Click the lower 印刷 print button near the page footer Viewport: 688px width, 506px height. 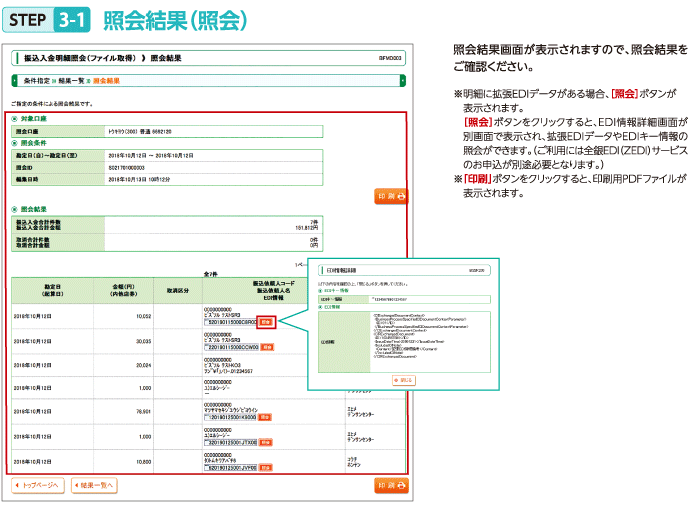[x=391, y=485]
